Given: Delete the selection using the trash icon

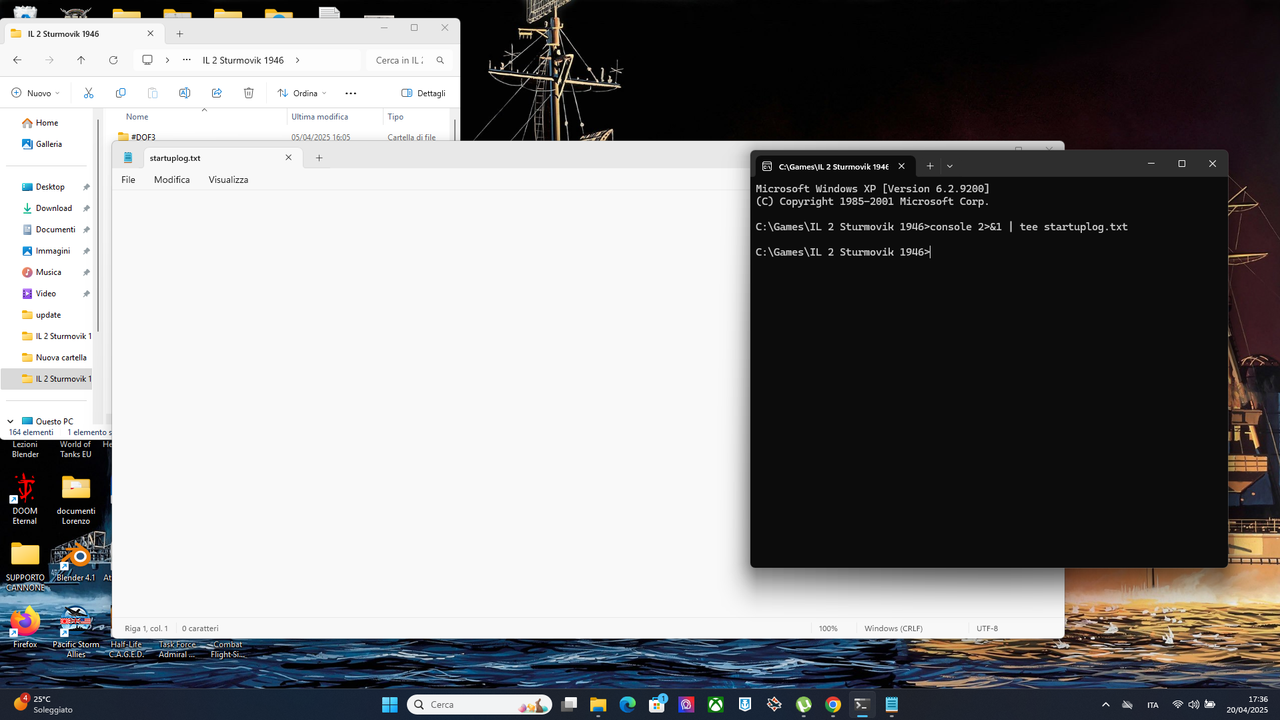Looking at the screenshot, I should (248, 92).
